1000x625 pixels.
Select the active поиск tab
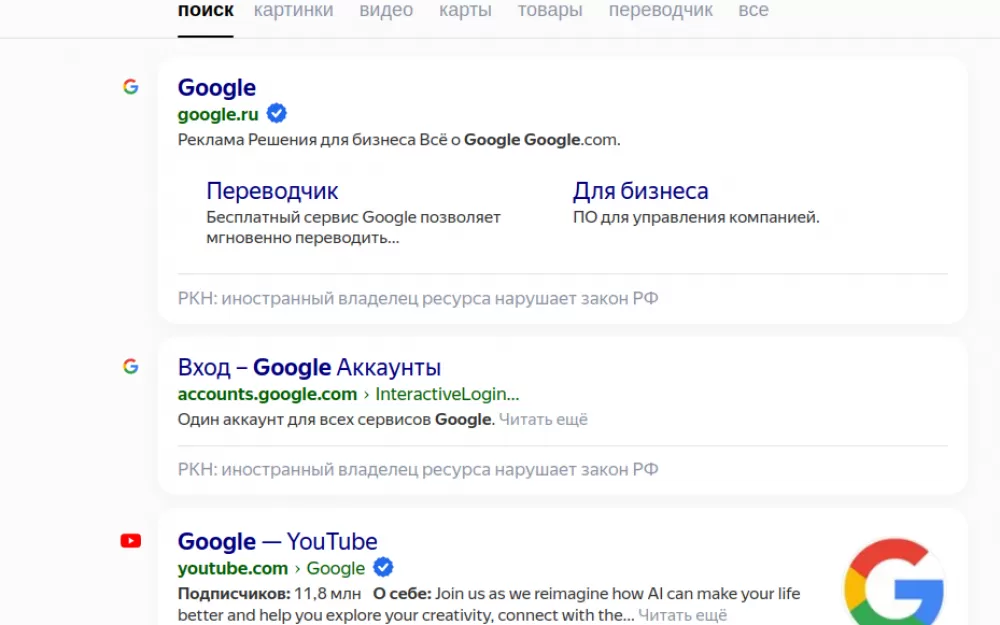tap(205, 10)
